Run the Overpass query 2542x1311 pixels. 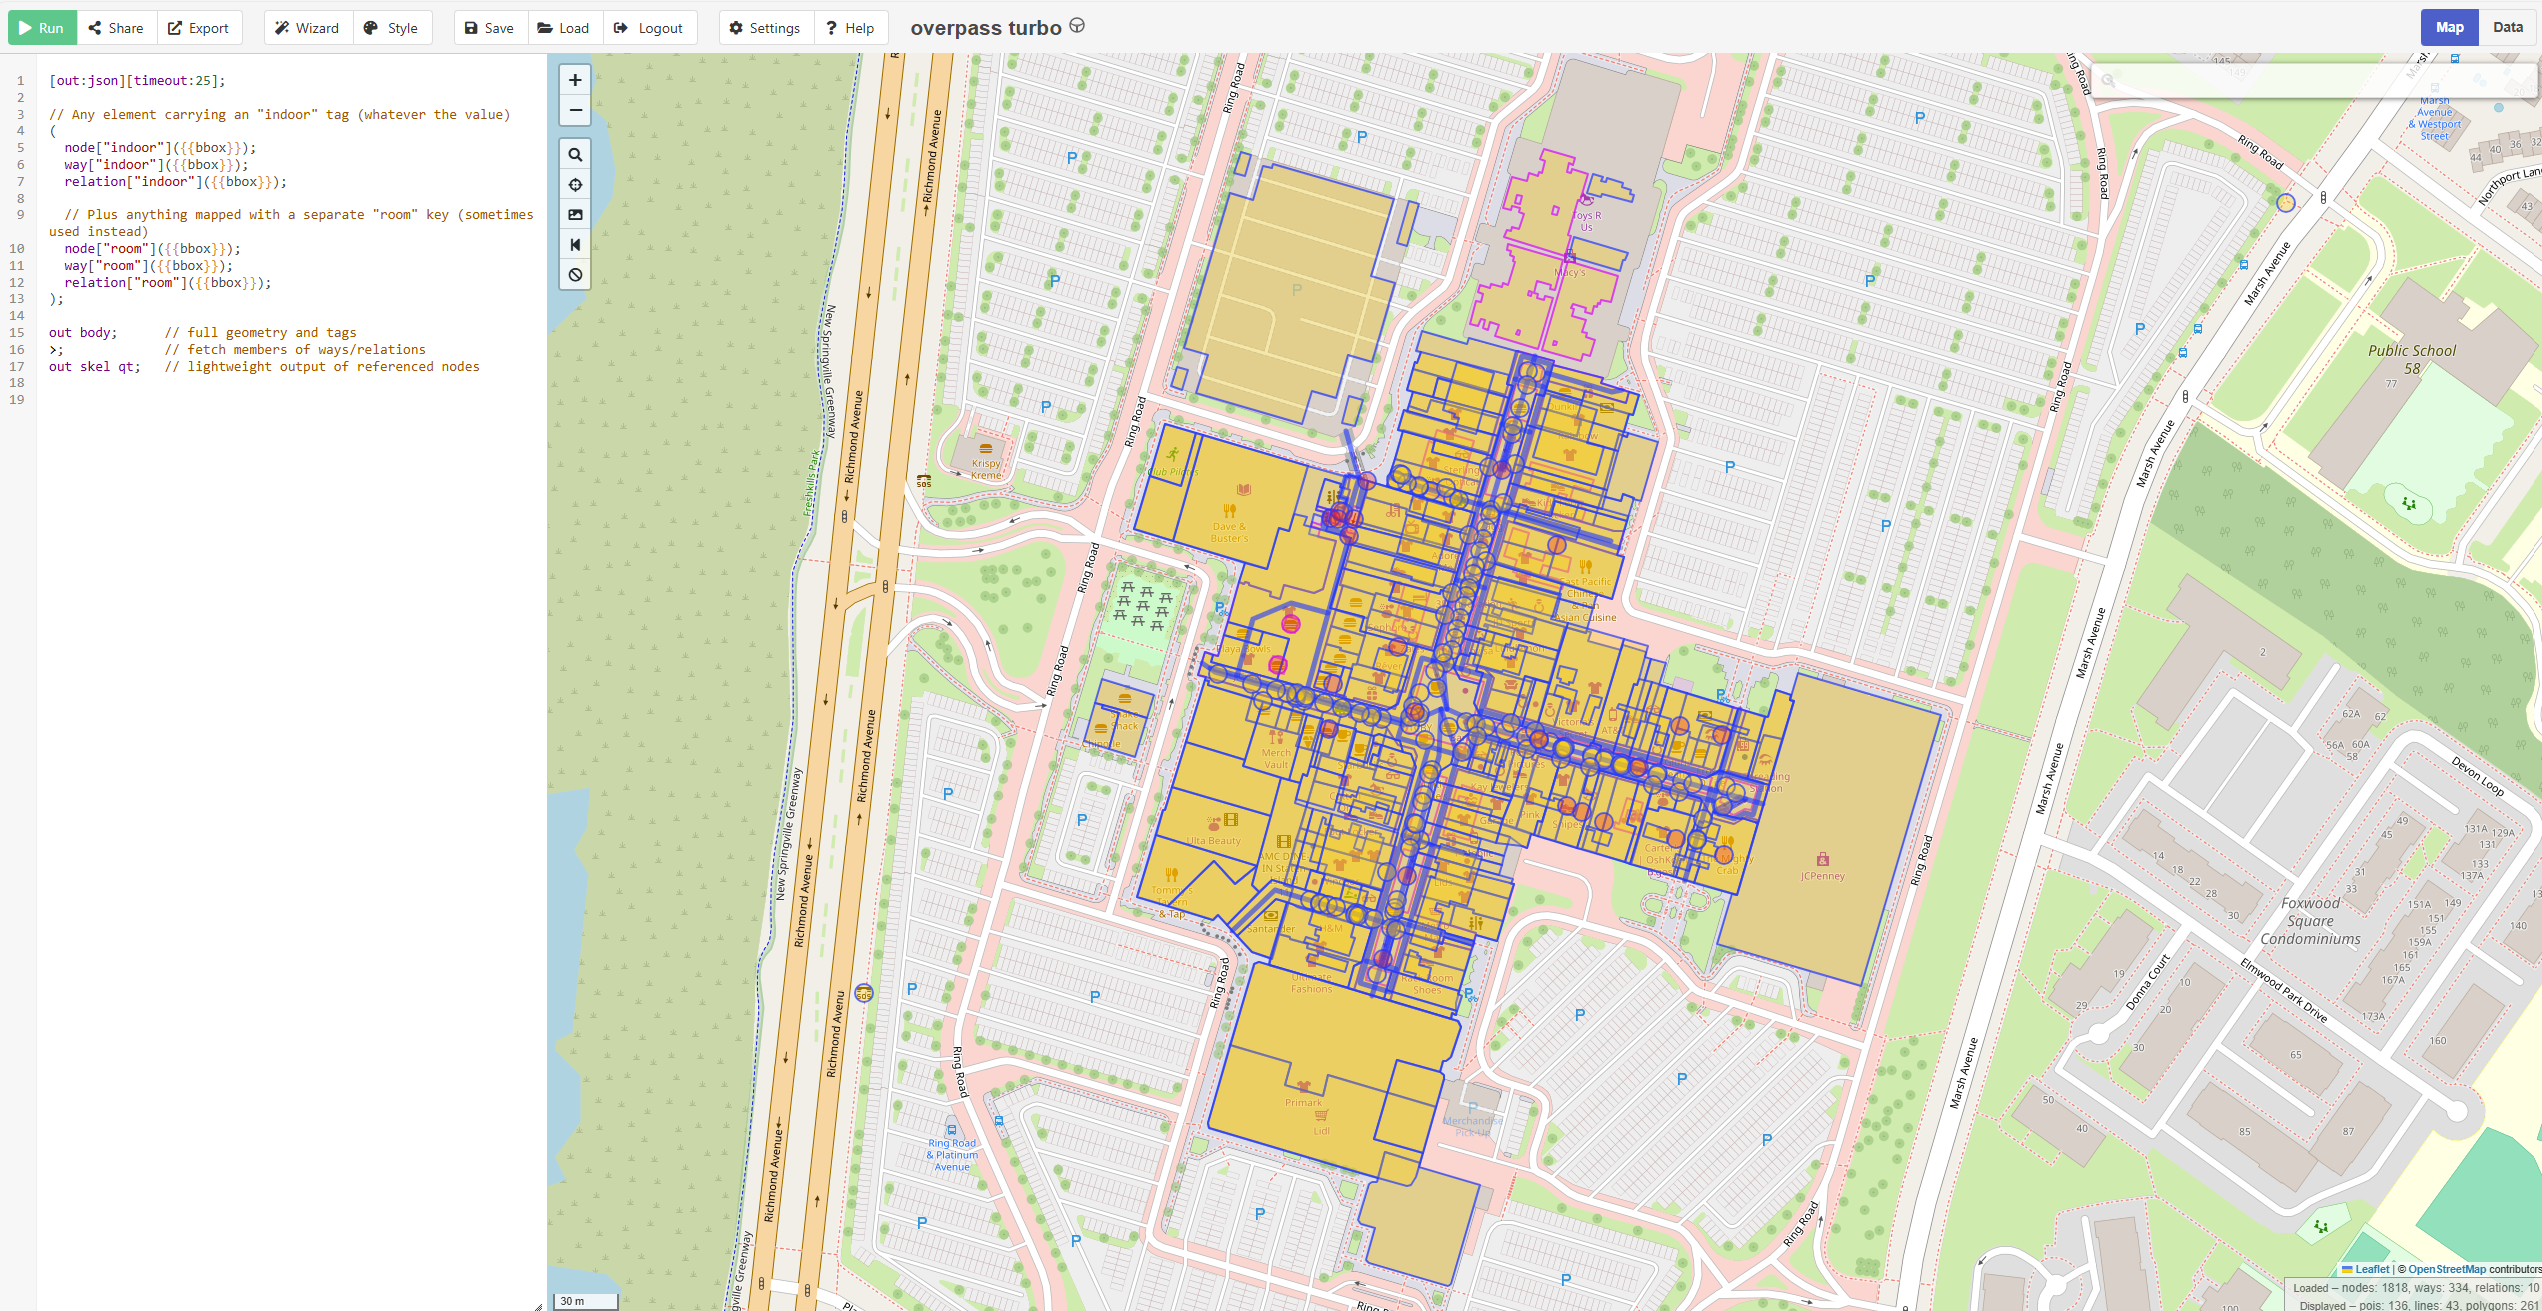coord(42,28)
